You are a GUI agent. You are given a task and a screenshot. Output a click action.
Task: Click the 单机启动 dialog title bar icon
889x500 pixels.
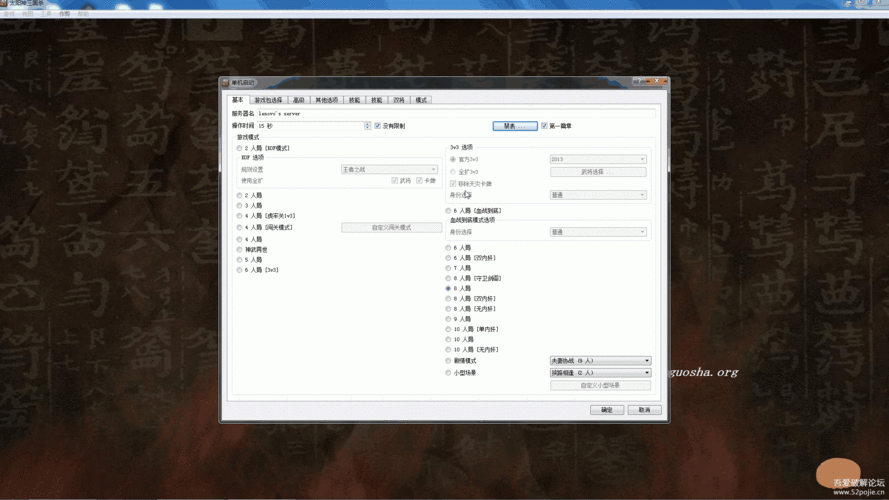point(226,83)
